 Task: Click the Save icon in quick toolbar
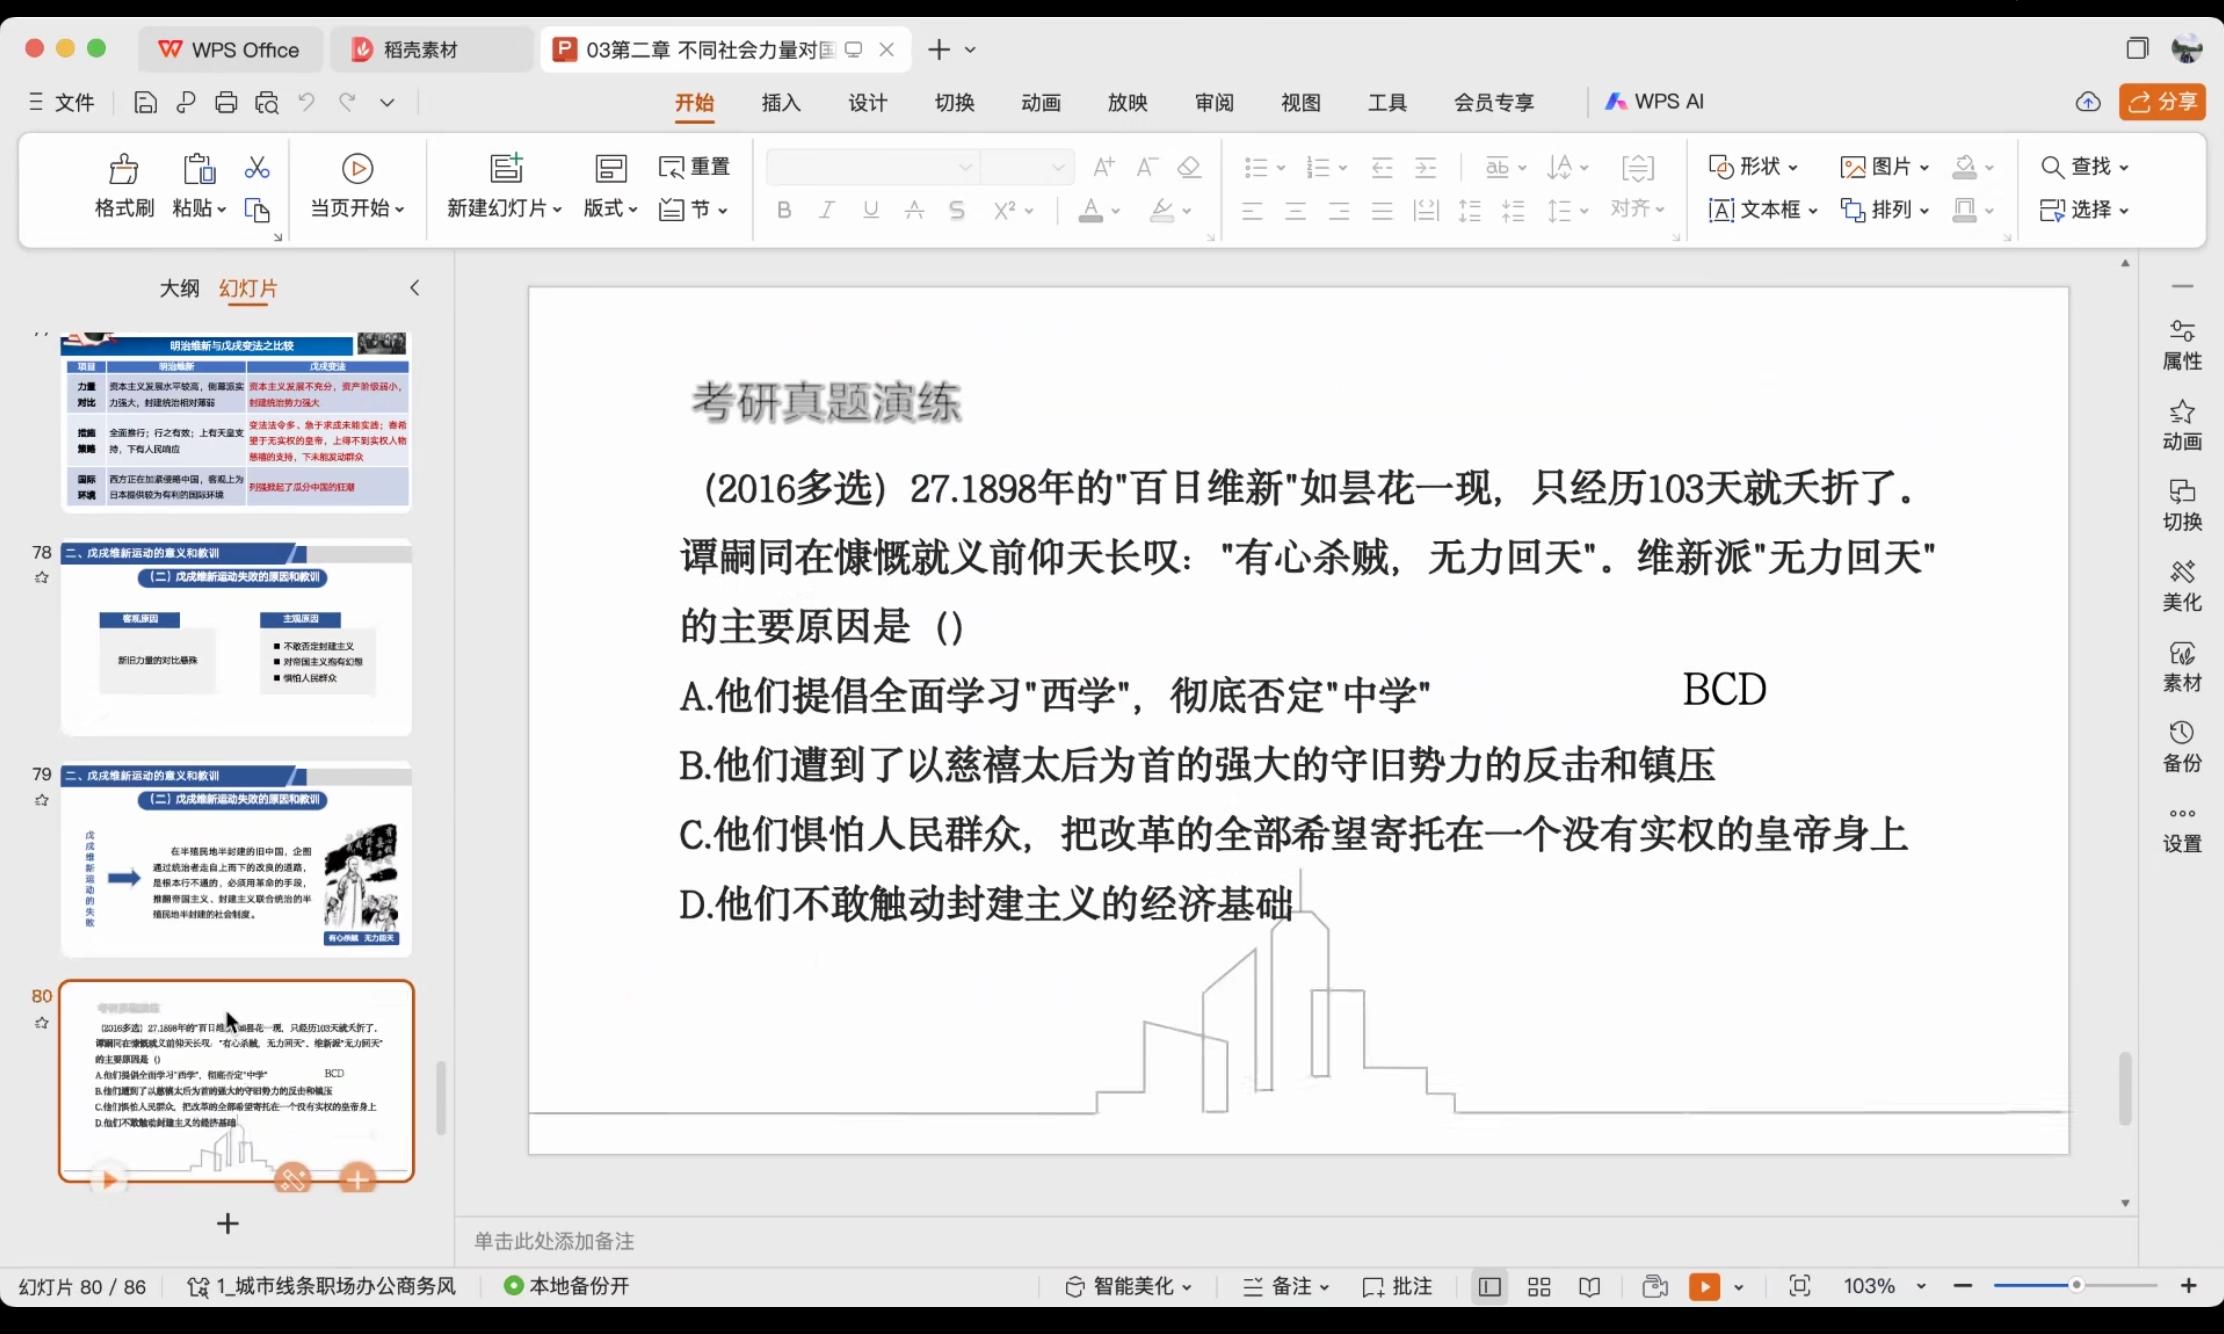point(145,102)
